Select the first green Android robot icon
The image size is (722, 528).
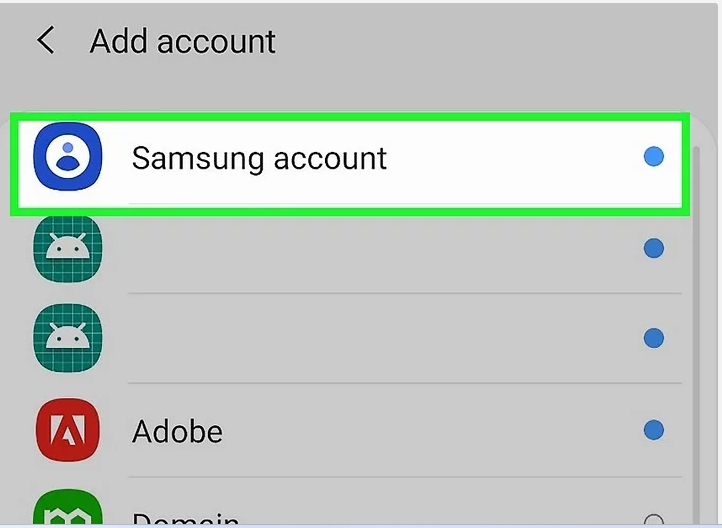pos(68,248)
